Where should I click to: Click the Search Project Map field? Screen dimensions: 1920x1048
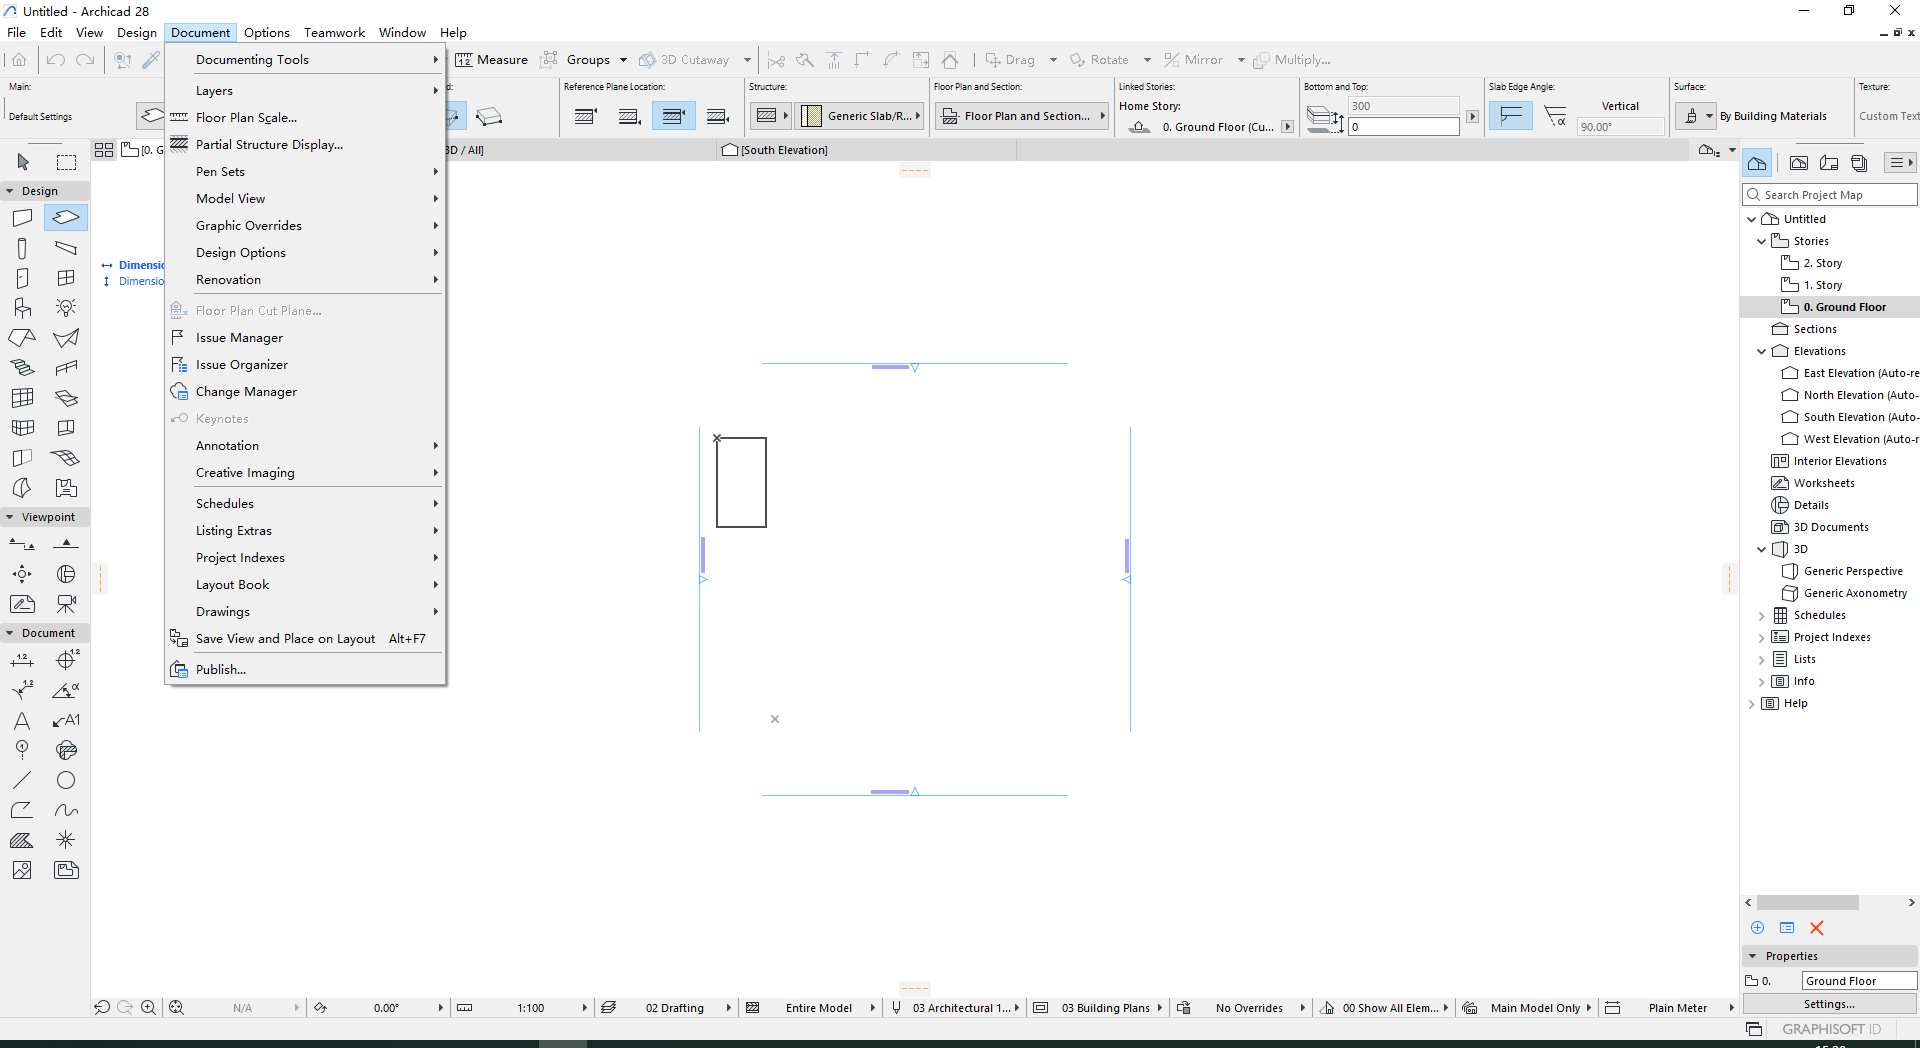[x=1830, y=195]
